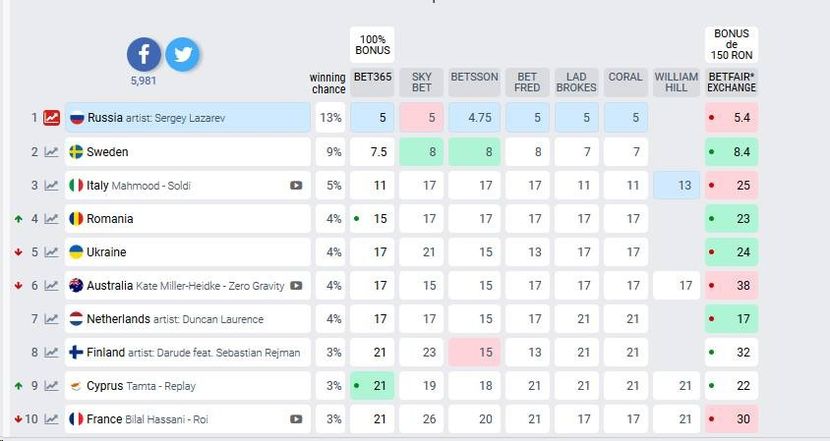830x441 pixels.
Task: Open the 100% BONUS offer
Action: pyautogui.click(x=372, y=44)
